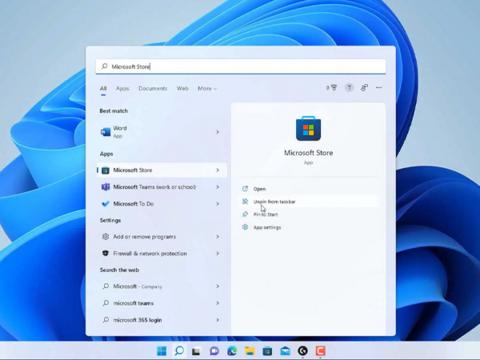Viewport: 480px width, 360px height.
Task: Click the search icon beside microsoft 365 login
Action: click(x=106, y=320)
